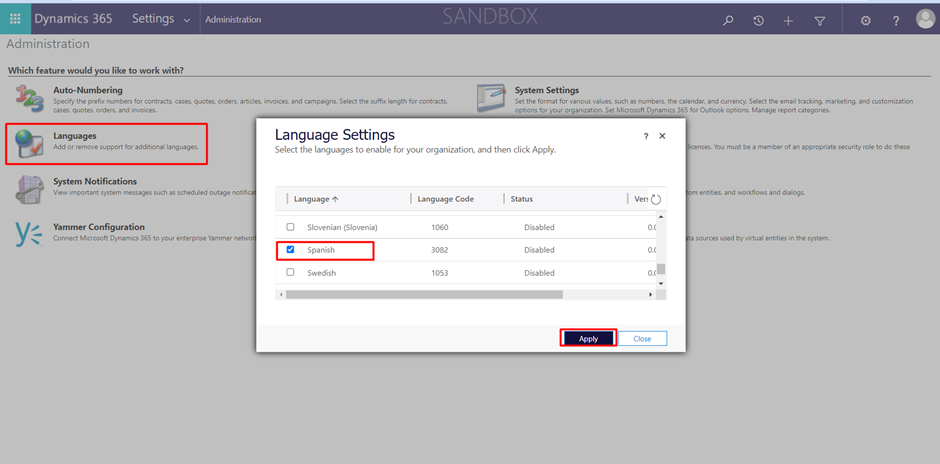Open the app launcher waffle icon

tap(16, 19)
